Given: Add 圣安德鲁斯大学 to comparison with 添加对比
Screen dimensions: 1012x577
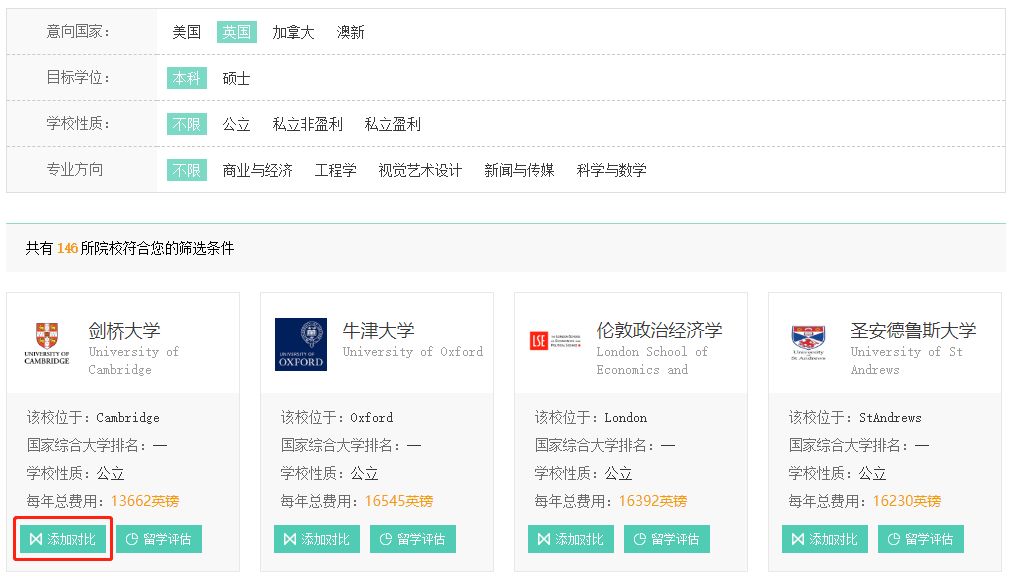Looking at the screenshot, I should click(825, 539).
